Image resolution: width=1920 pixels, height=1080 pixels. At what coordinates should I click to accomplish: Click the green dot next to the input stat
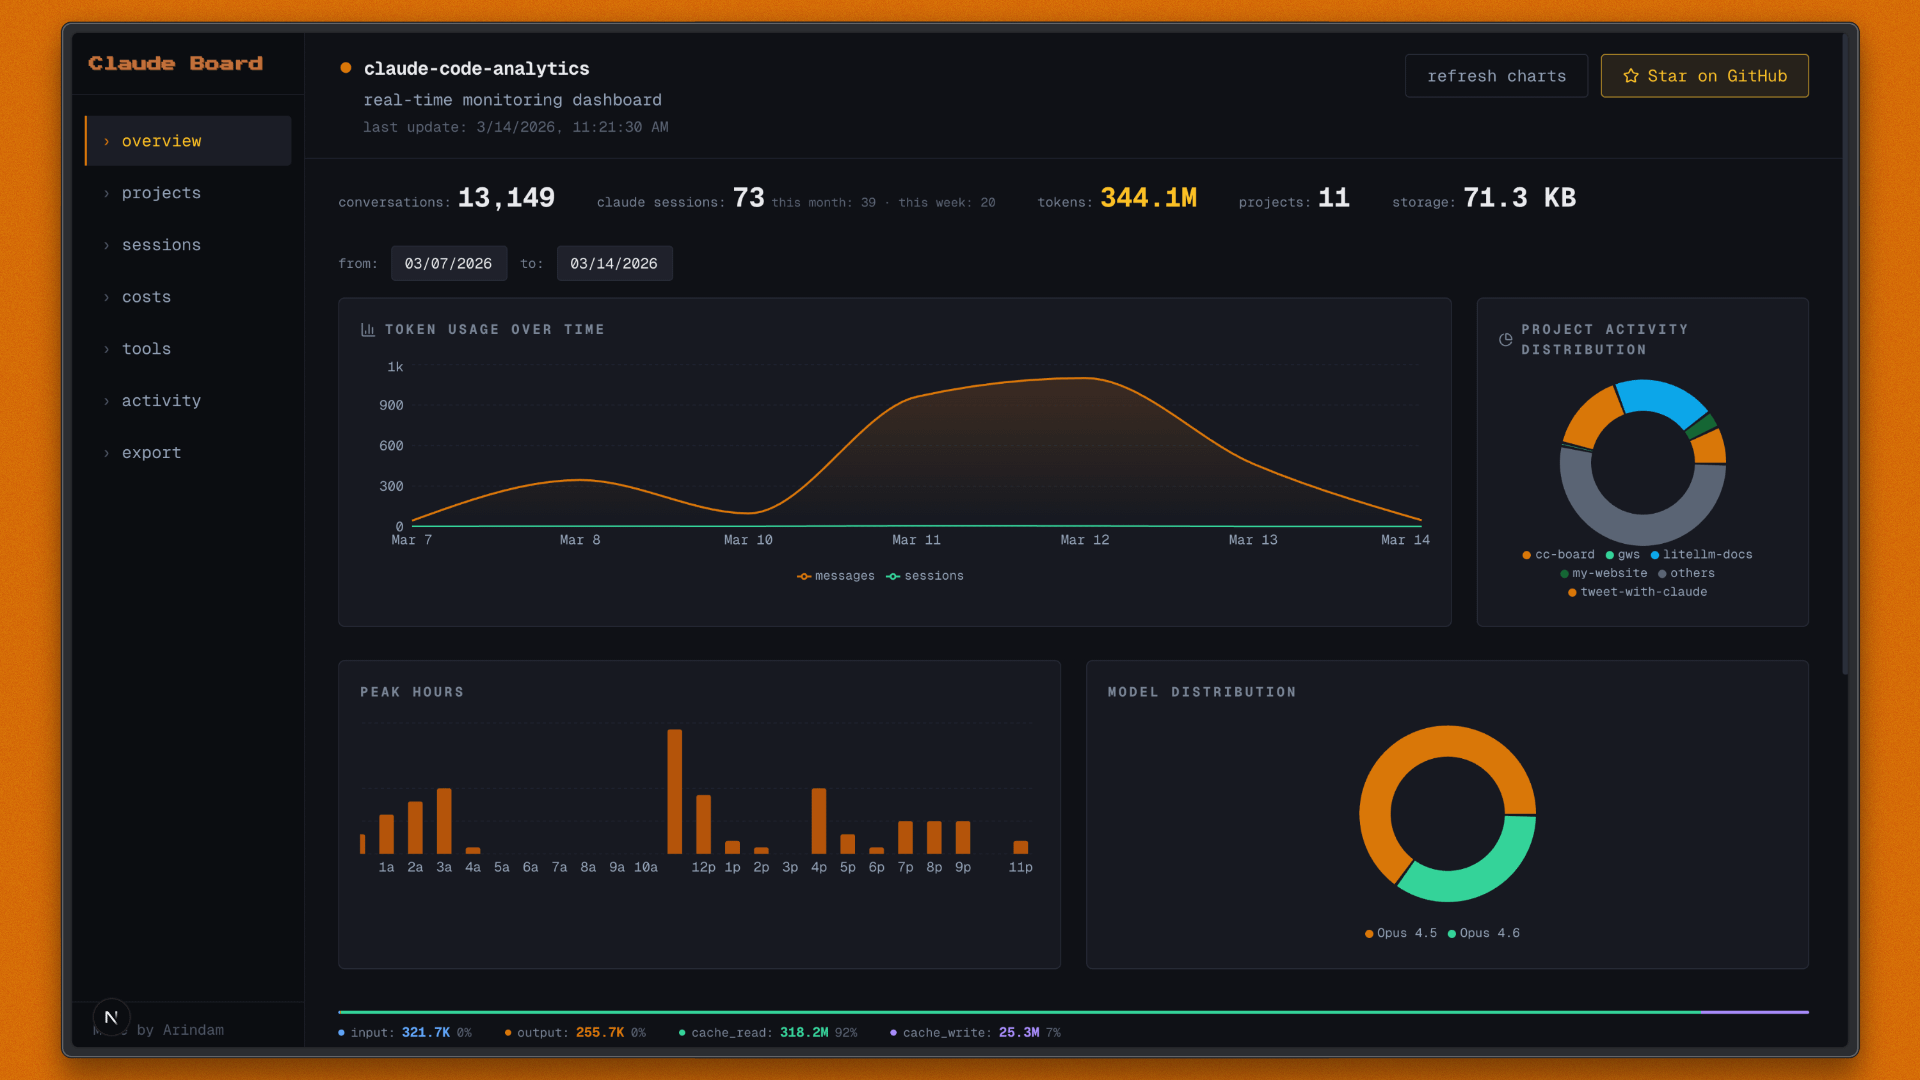coord(341,1032)
